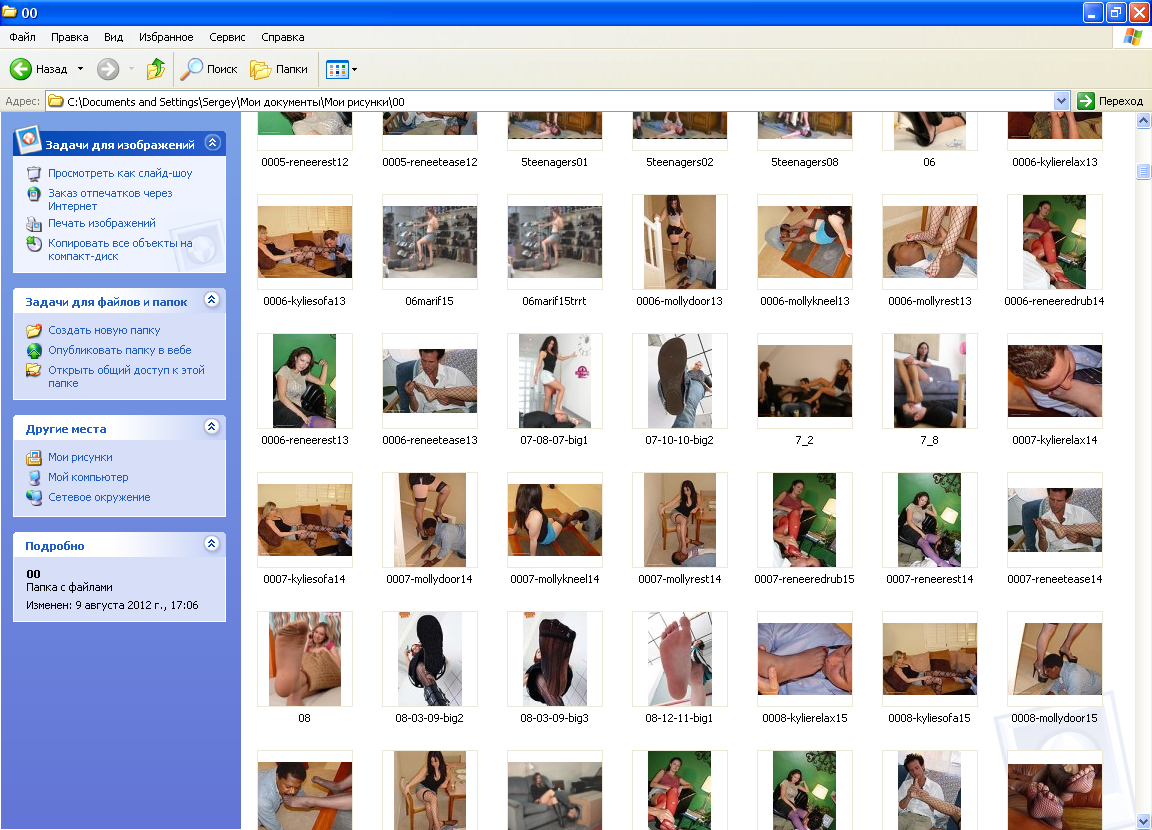Image resolution: width=1152 pixels, height=830 pixels.
Task: Select the file name 08
Action: coord(305,718)
